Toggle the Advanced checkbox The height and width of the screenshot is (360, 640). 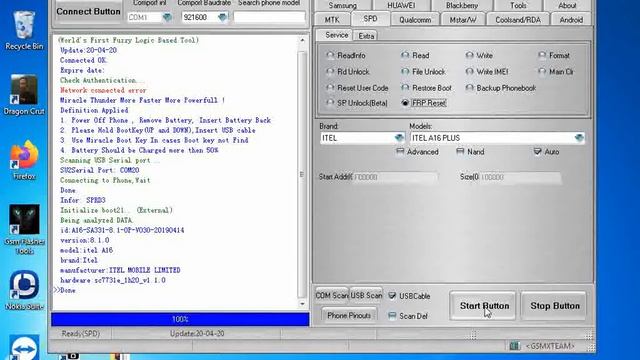pos(400,151)
